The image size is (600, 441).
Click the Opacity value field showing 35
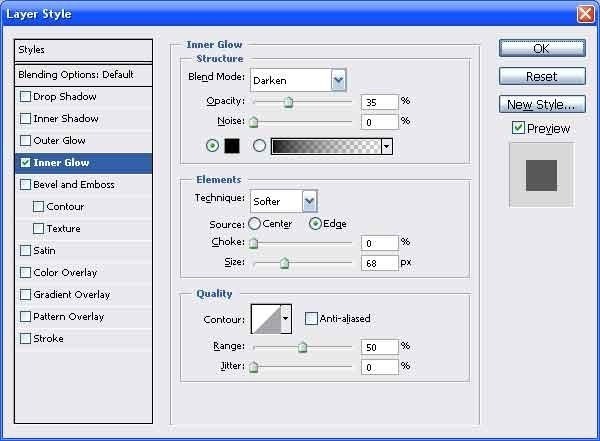pyautogui.click(x=380, y=102)
